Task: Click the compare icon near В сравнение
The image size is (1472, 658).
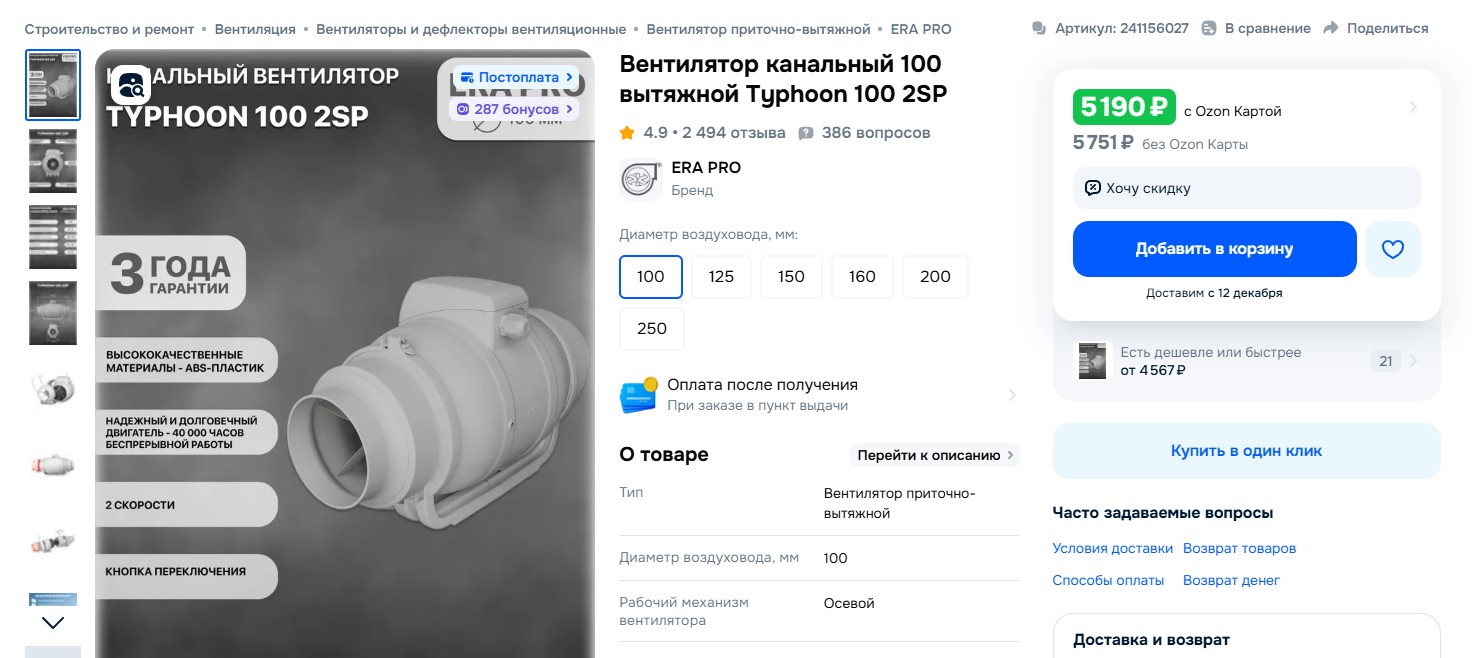Action: pyautogui.click(x=1209, y=28)
